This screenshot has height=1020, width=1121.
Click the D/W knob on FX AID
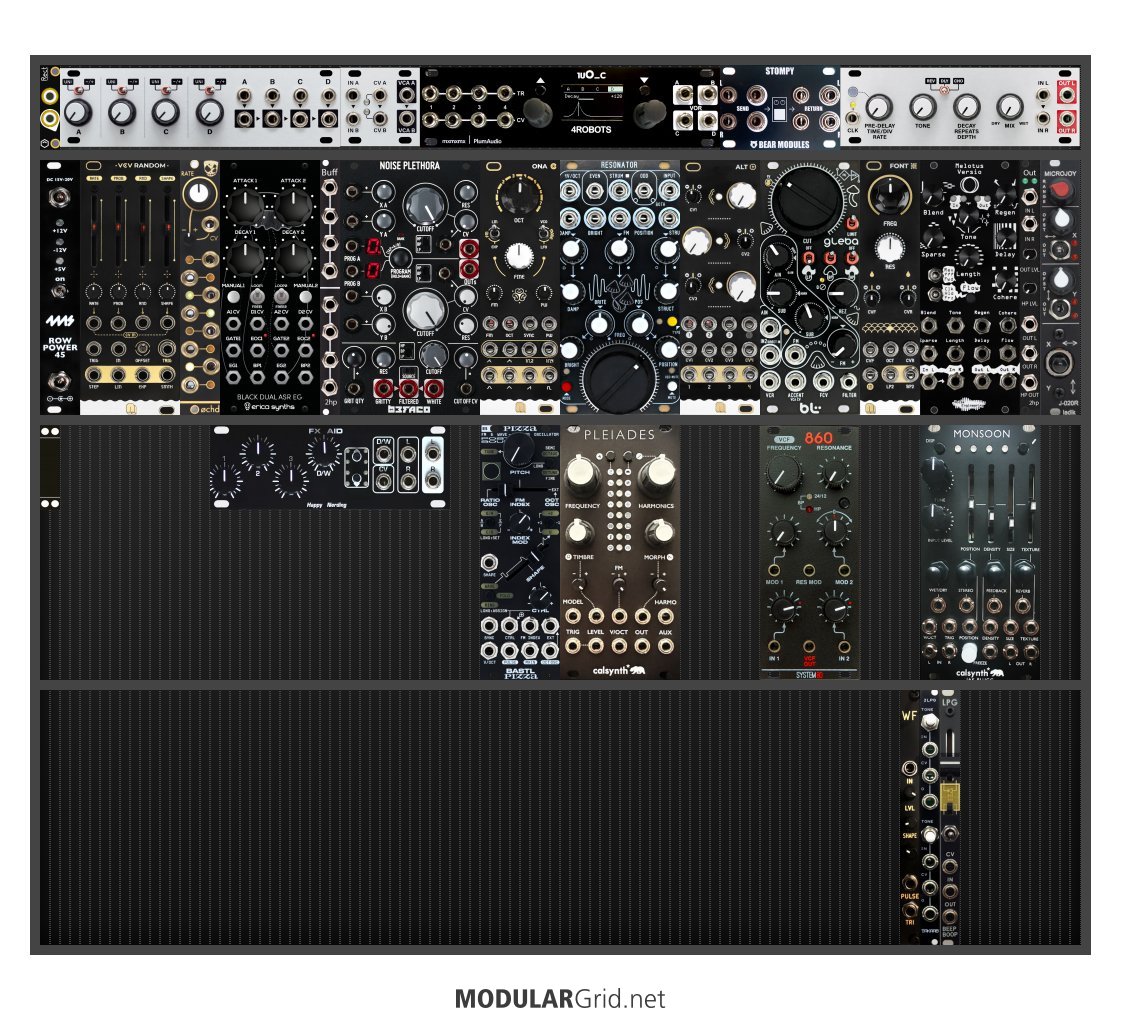tap(324, 452)
